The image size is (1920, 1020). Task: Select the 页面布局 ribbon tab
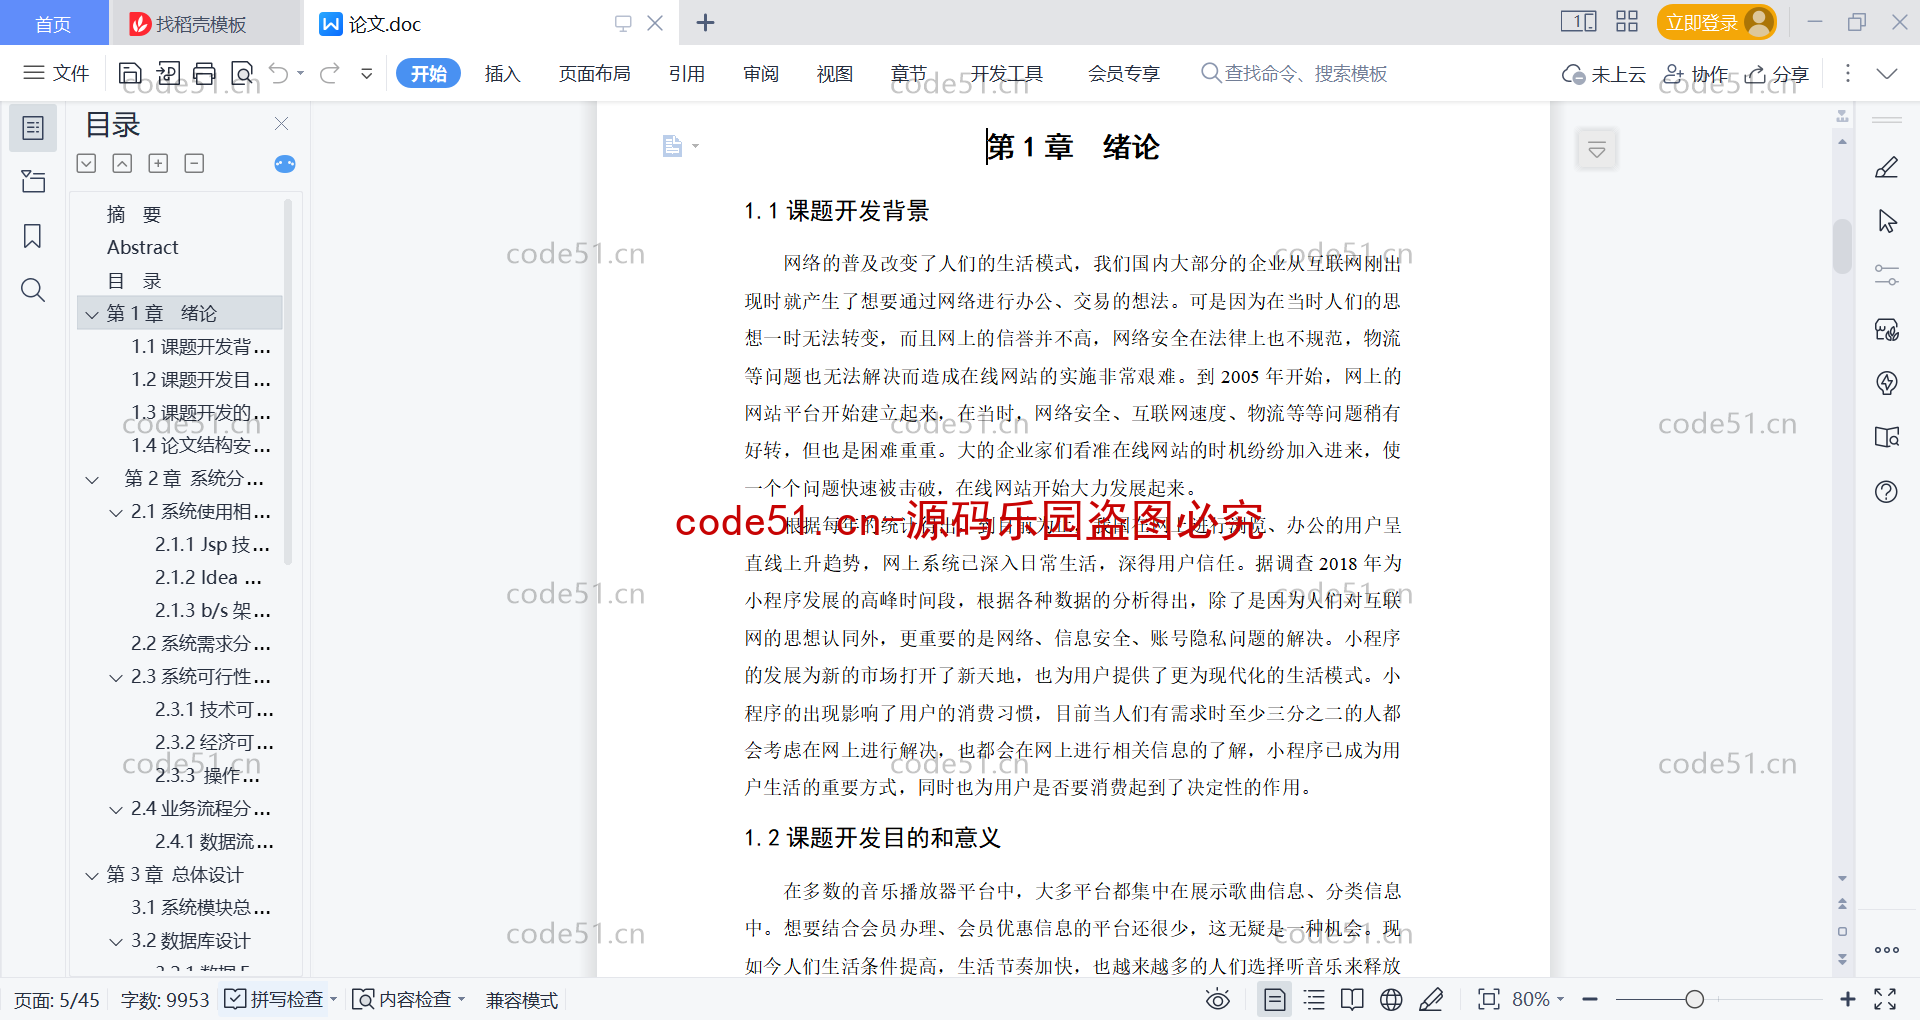click(594, 73)
